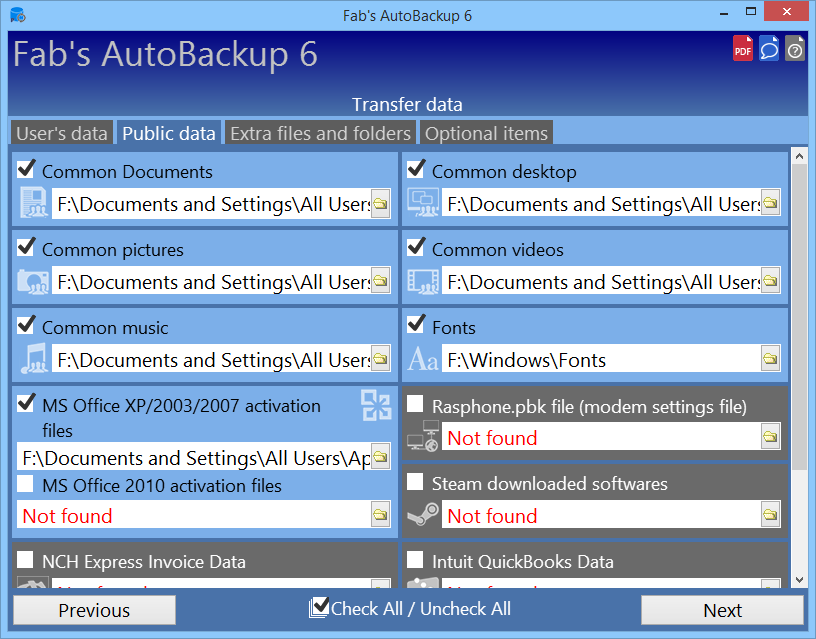Open the help question mark icon
The height and width of the screenshot is (639, 816).
click(795, 48)
